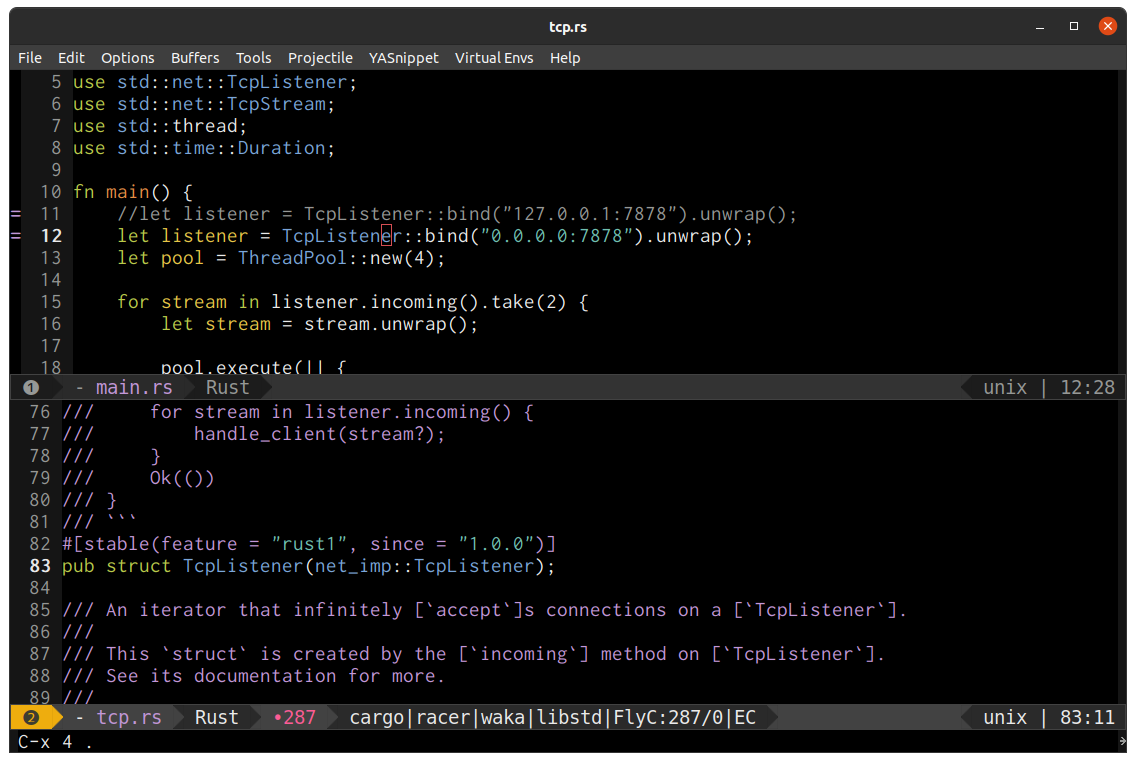Click window number 2 badge in mode line
Screen dimensions: 1136x762
coord(30,718)
